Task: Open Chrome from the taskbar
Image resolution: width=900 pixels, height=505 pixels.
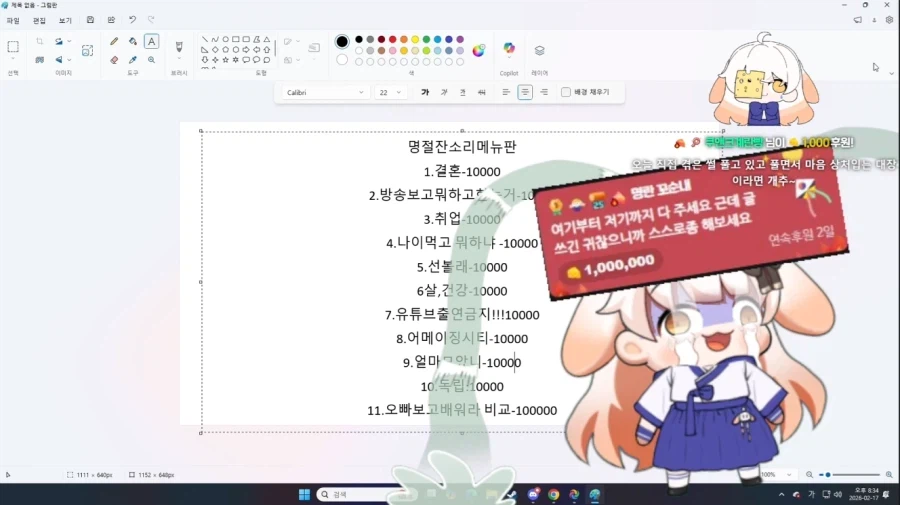Action: click(553, 494)
